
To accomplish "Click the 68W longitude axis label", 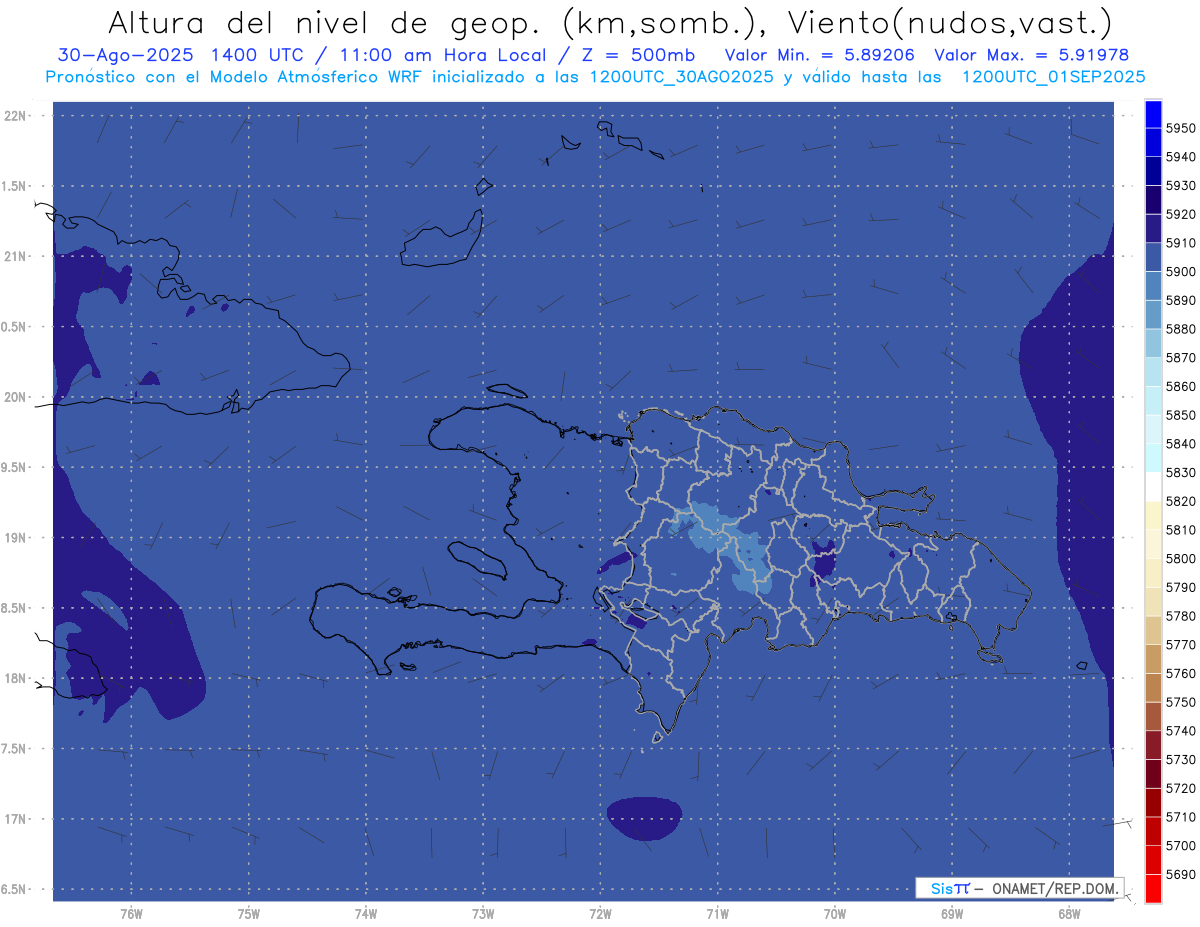I will coord(1068,914).
